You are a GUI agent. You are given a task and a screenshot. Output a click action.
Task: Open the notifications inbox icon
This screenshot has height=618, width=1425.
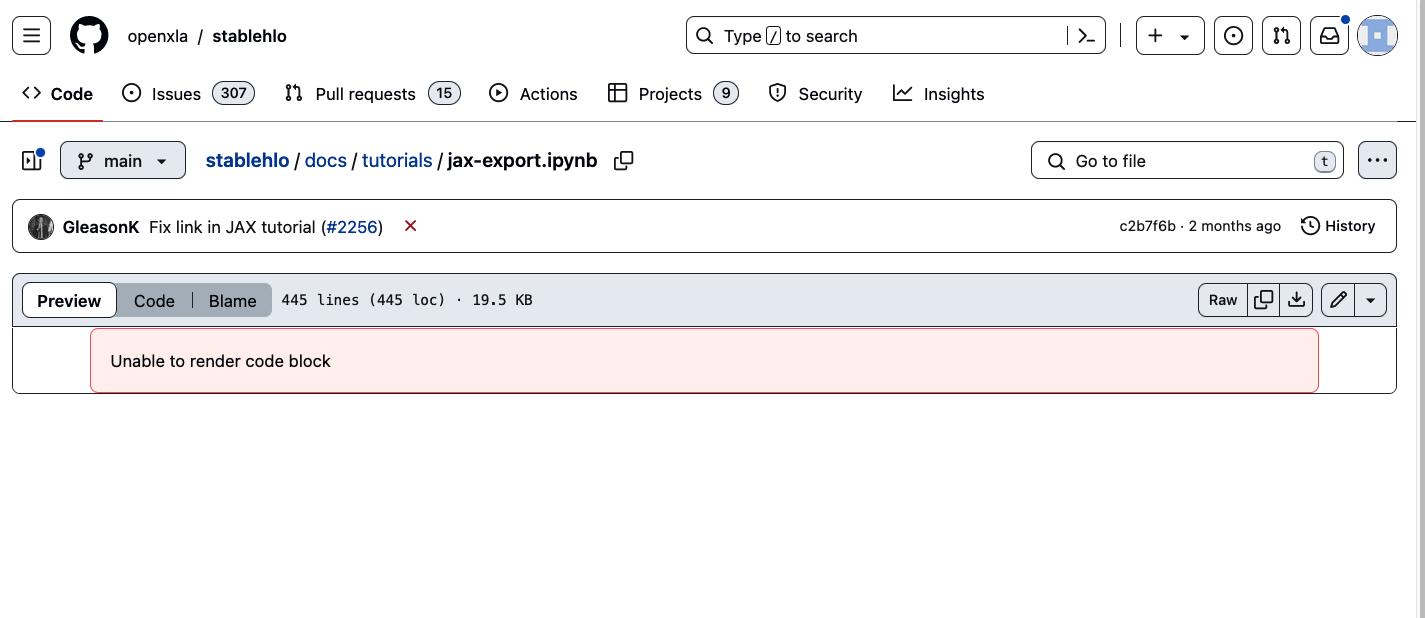point(1329,36)
